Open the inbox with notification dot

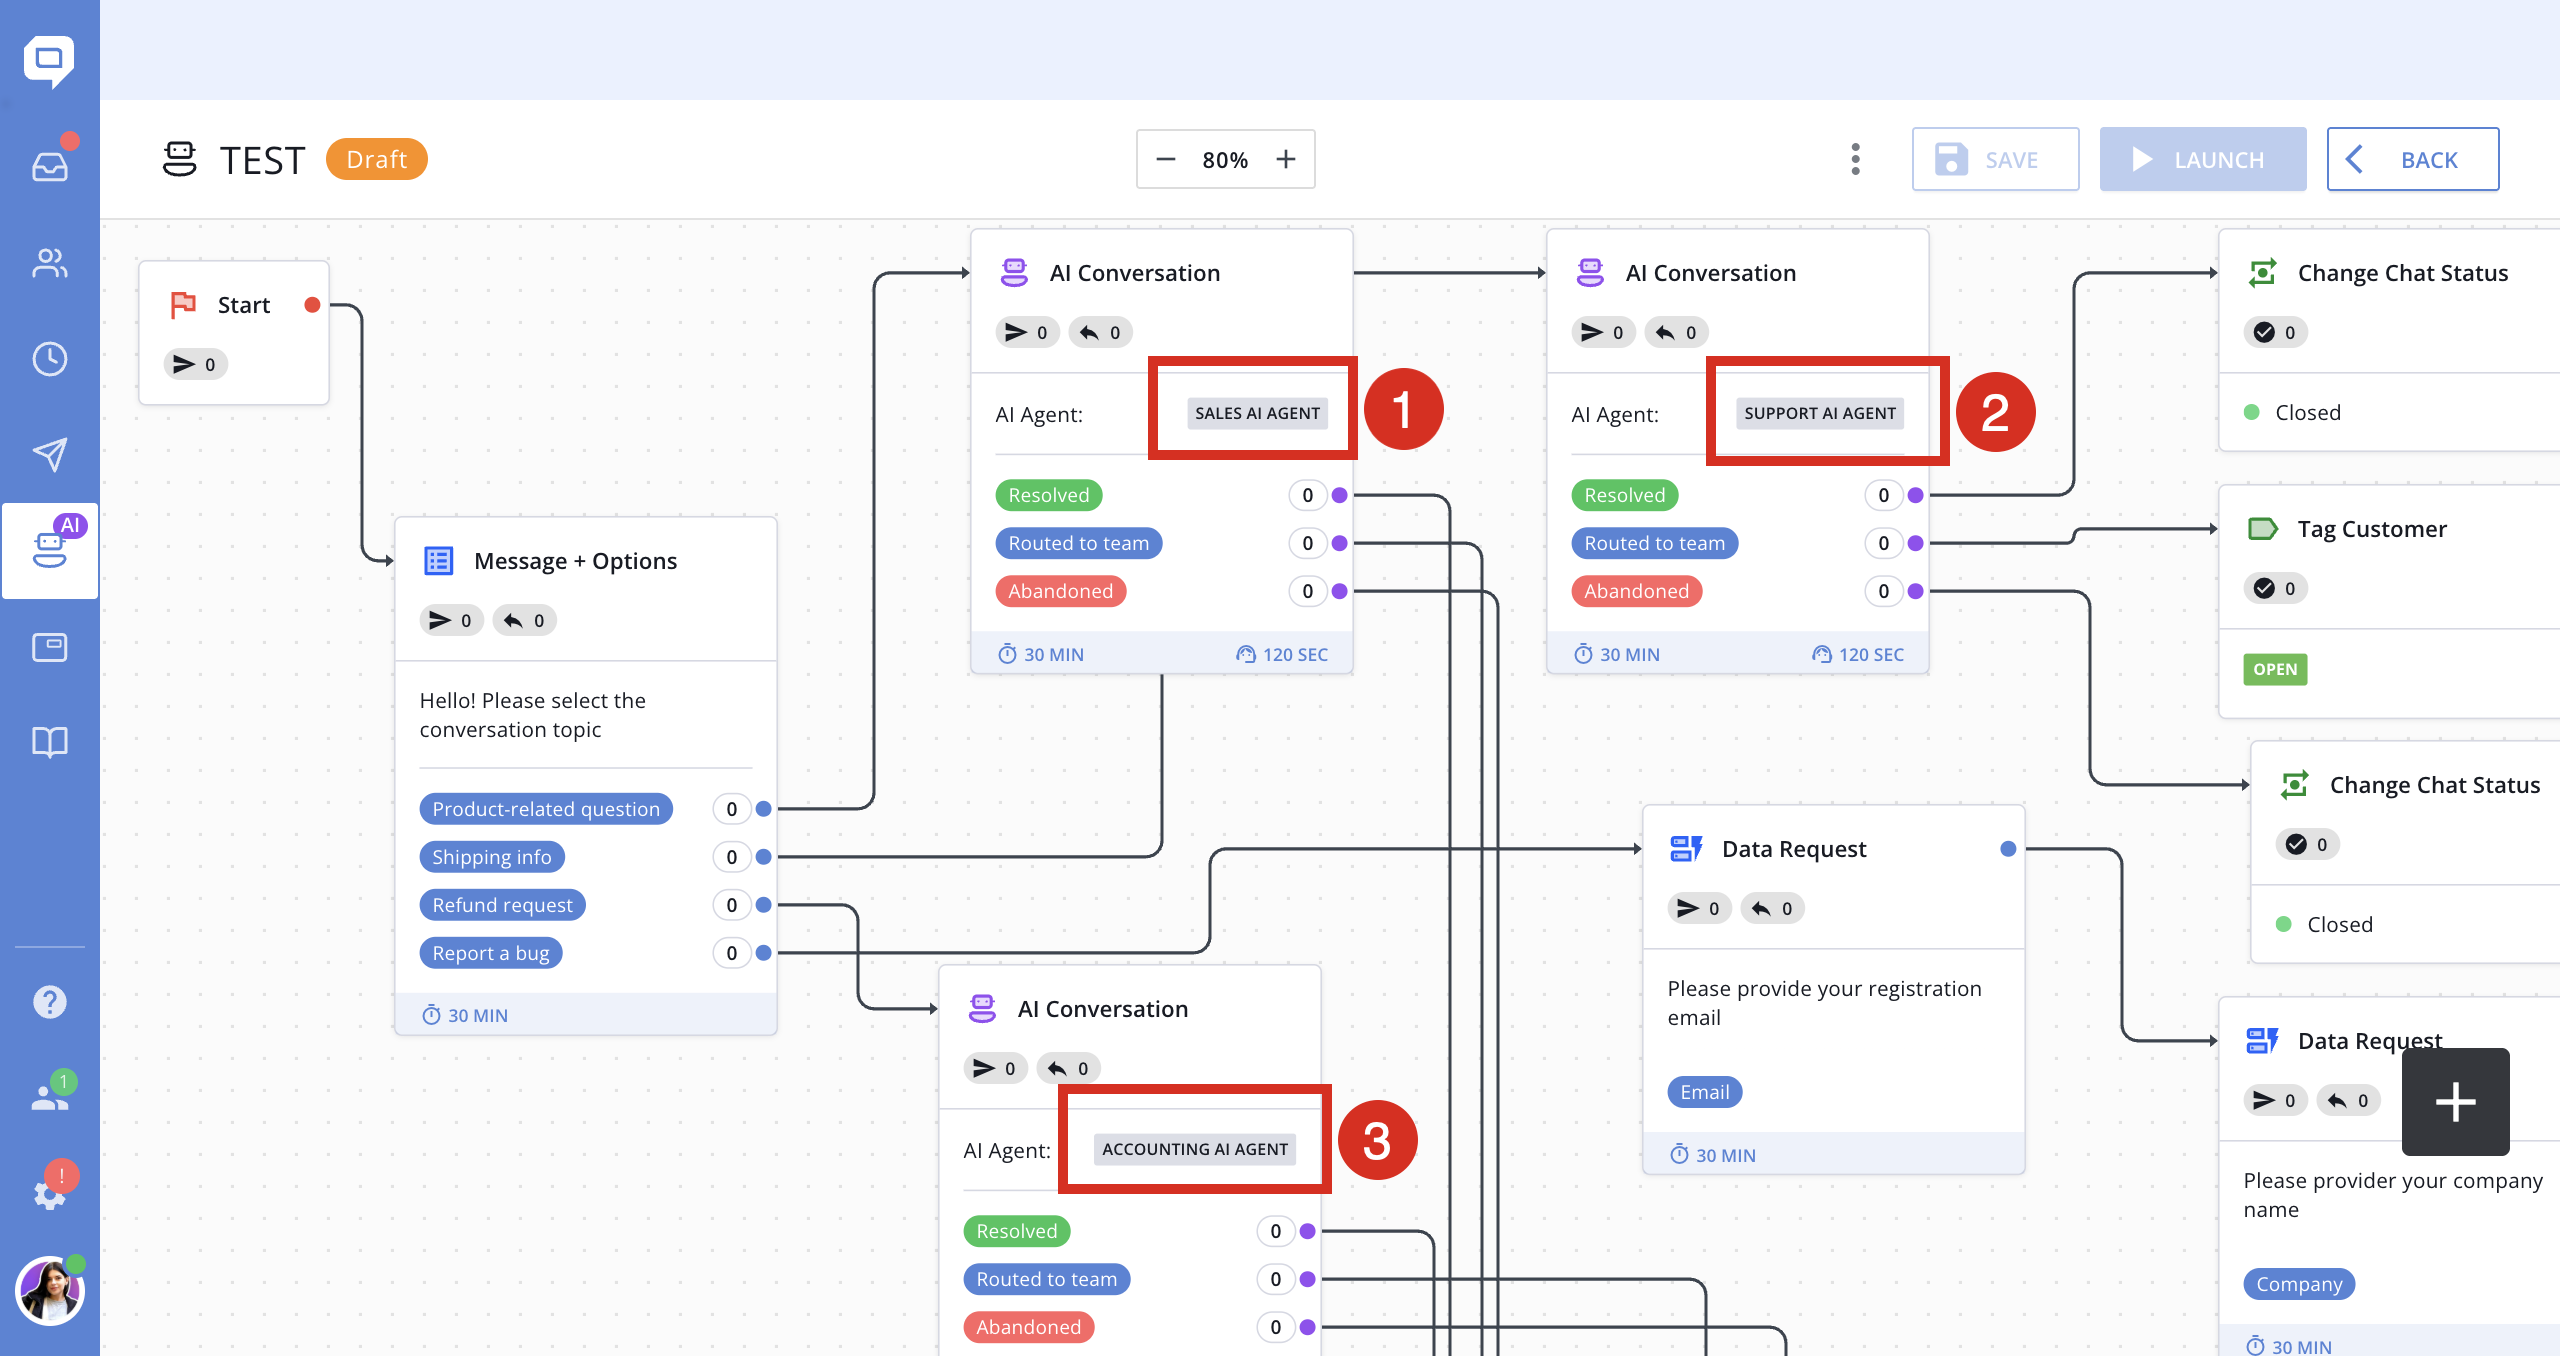point(50,165)
